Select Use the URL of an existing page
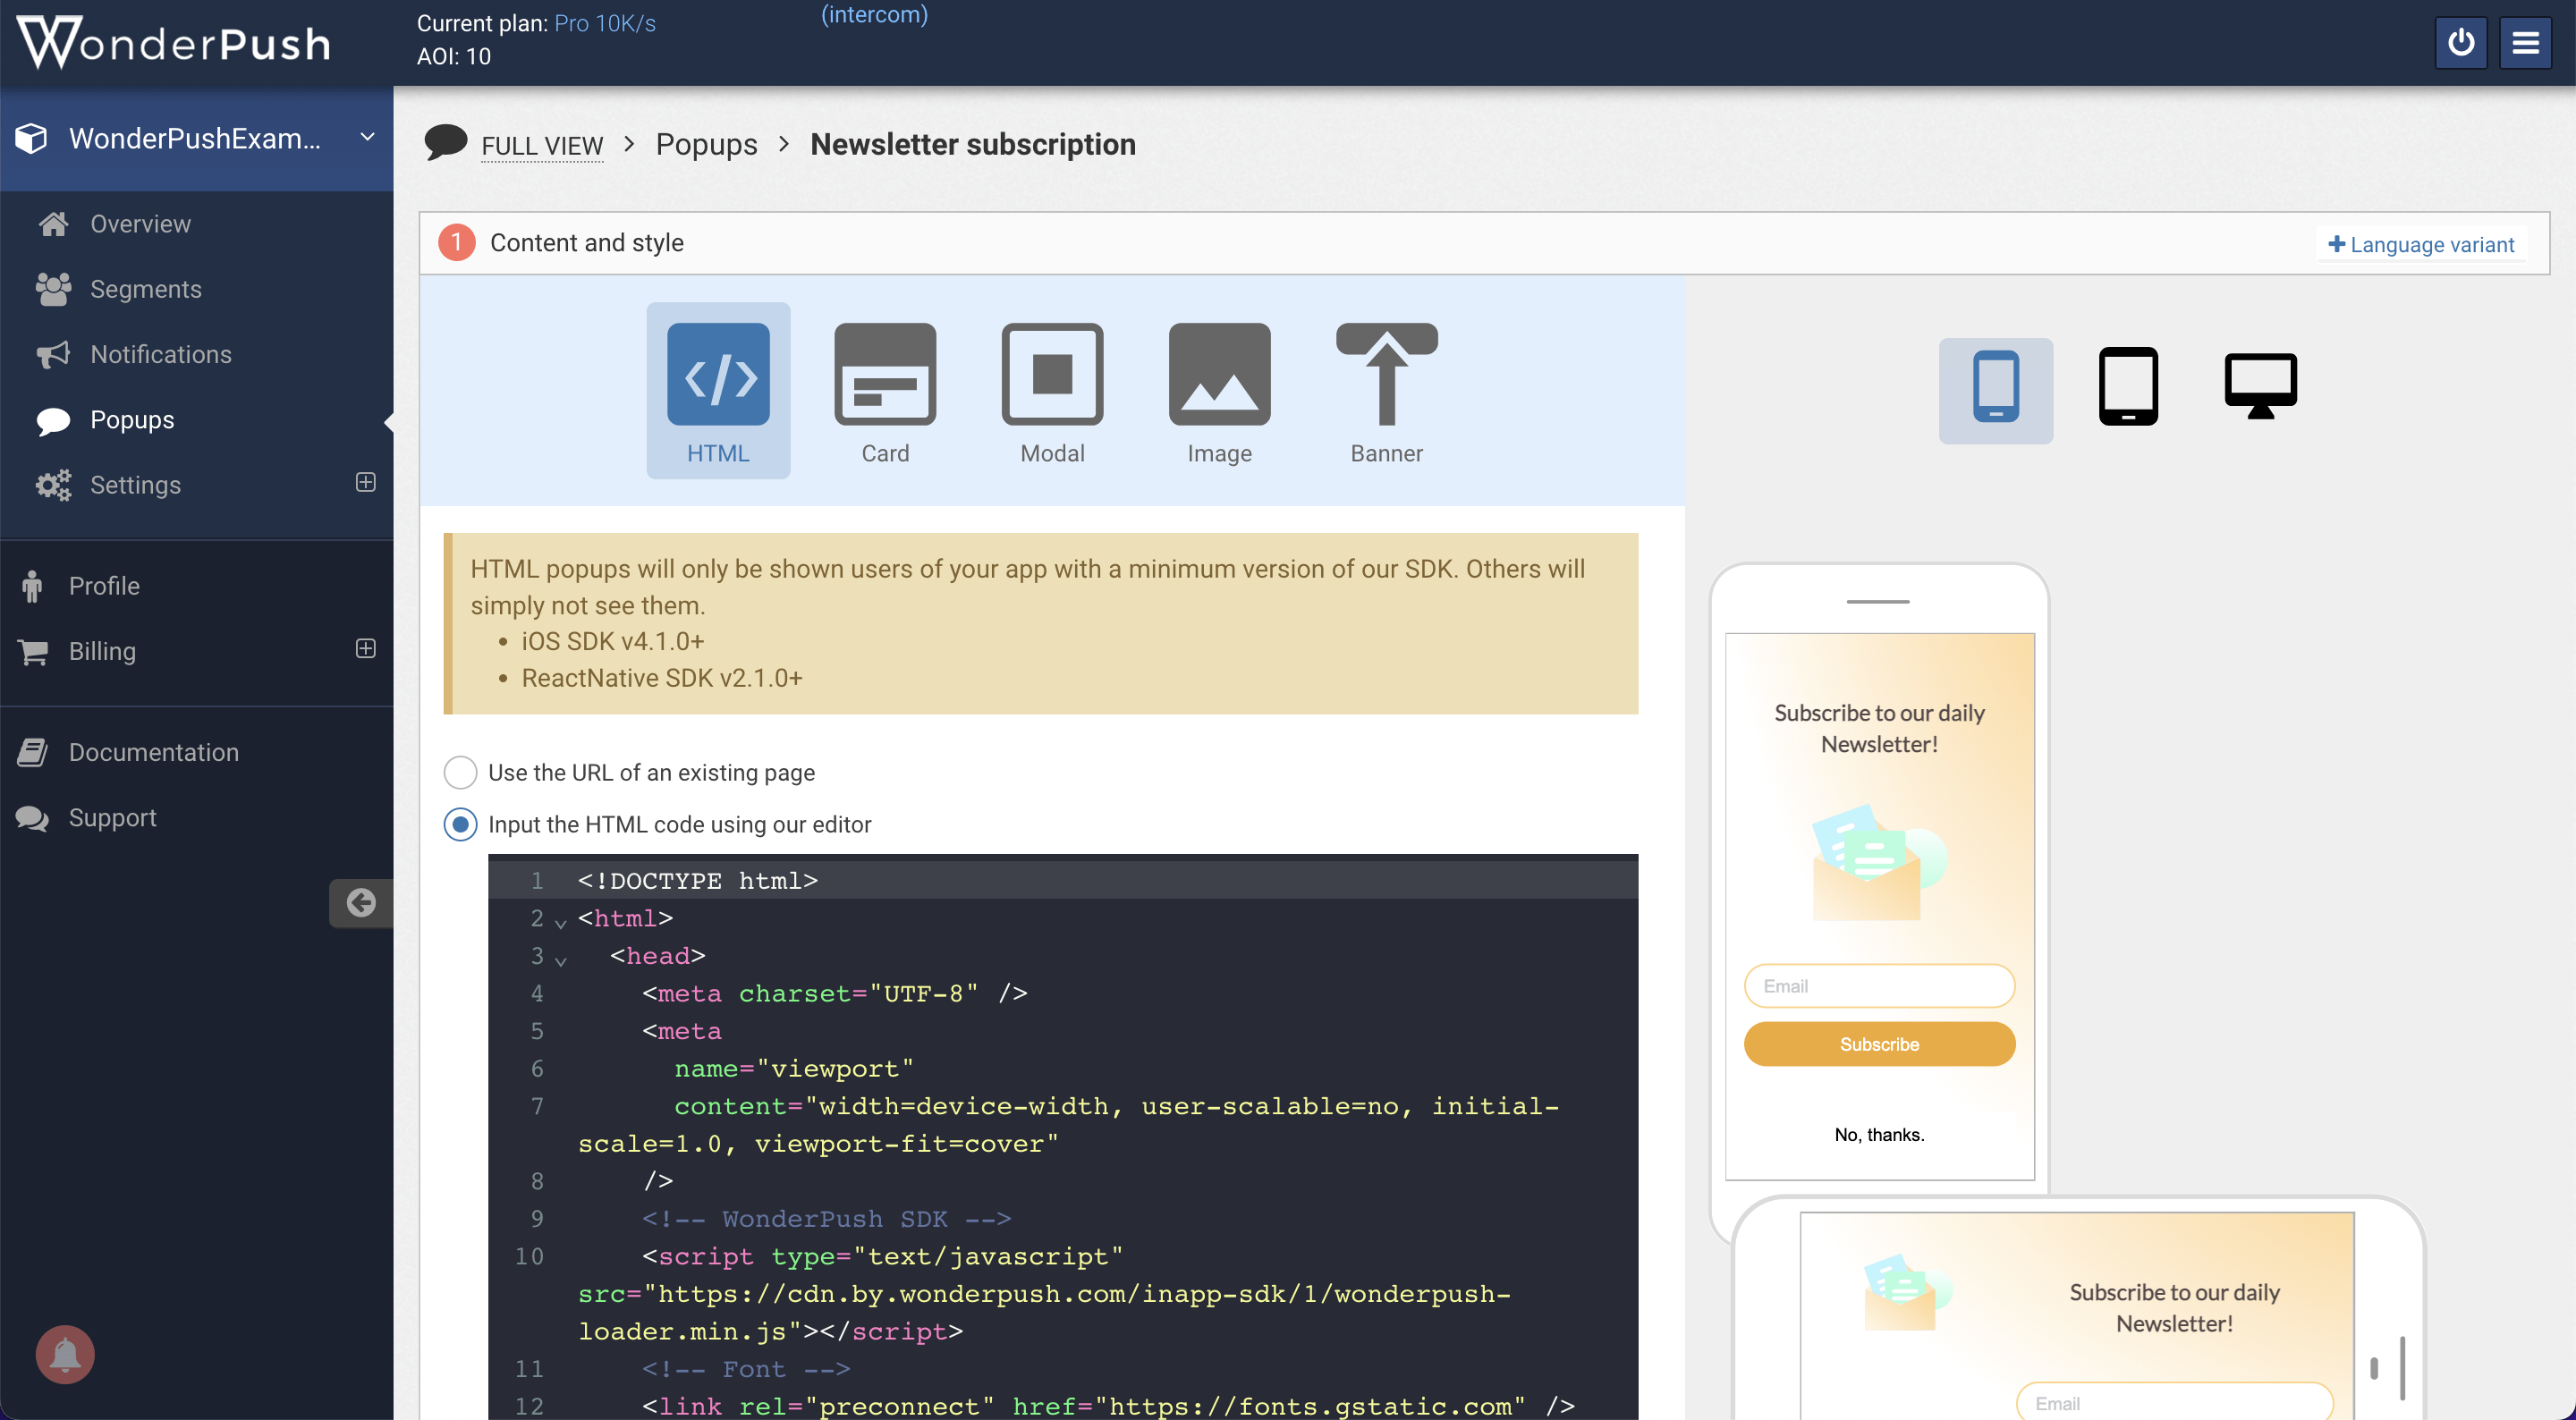Image resolution: width=2576 pixels, height=1420 pixels. pyautogui.click(x=460, y=772)
